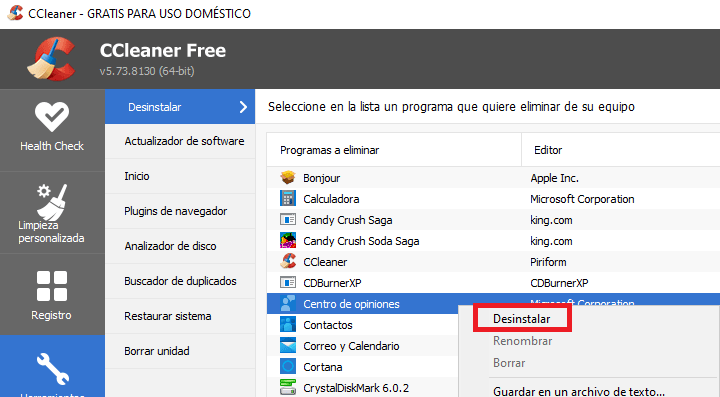The height and width of the screenshot is (397, 720).
Task: Select the Correo y Calendario icon
Action: [x=288, y=346]
